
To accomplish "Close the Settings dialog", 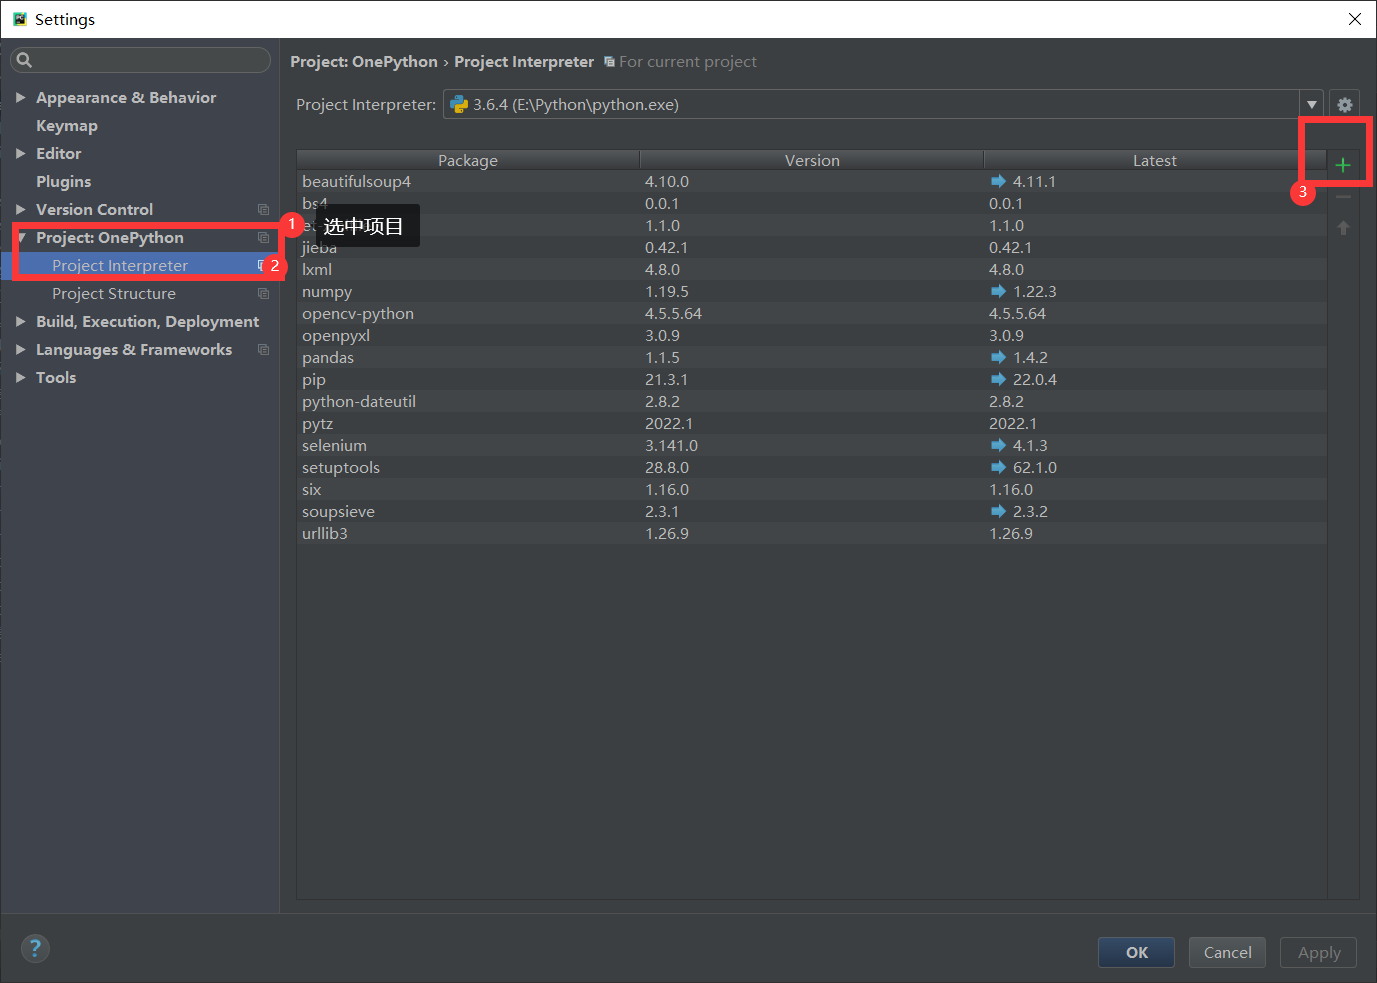I will (x=1354, y=19).
